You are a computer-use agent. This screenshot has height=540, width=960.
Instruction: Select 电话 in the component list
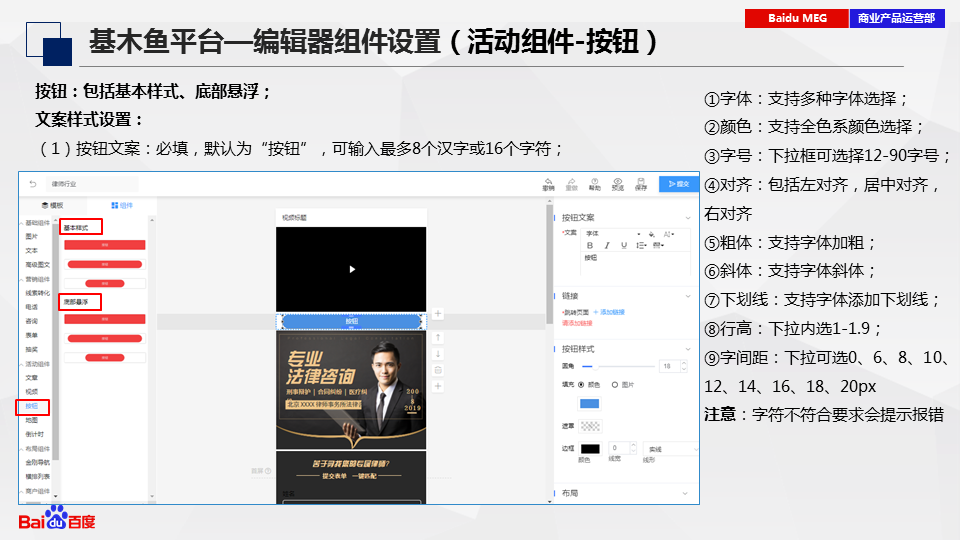pos(32,307)
